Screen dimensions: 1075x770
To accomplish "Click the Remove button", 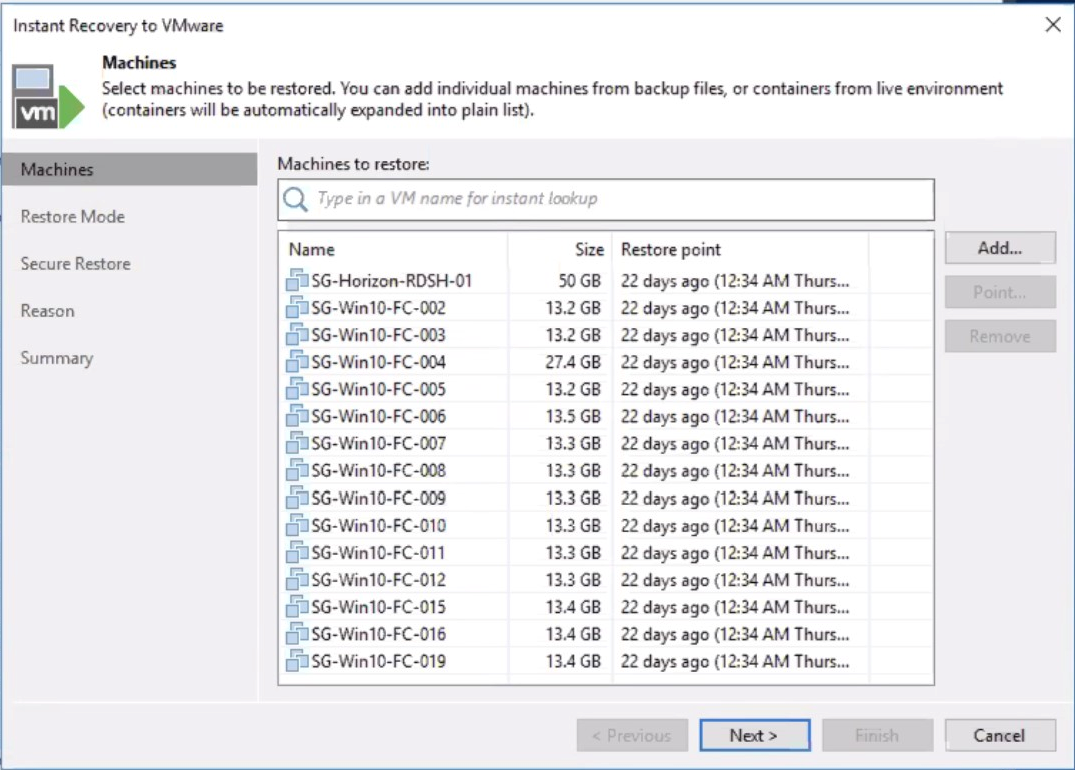I will (x=1000, y=336).
